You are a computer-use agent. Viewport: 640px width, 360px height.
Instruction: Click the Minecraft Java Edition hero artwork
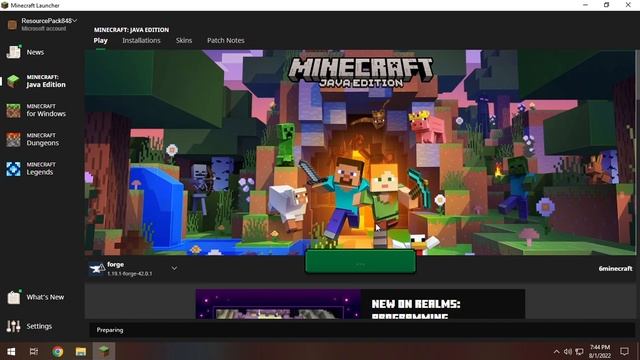[360, 152]
